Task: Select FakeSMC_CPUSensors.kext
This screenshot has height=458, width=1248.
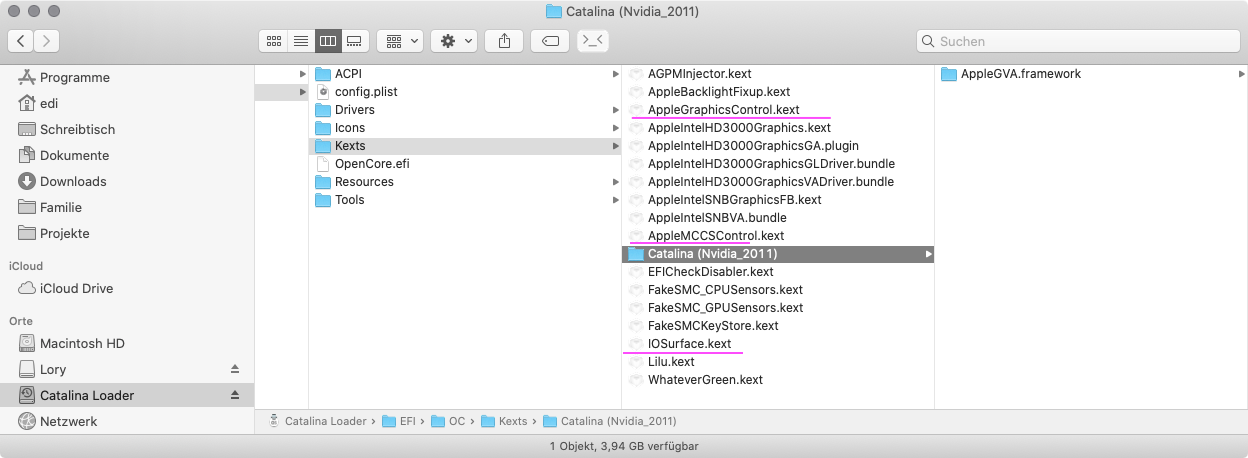Action: click(725, 290)
